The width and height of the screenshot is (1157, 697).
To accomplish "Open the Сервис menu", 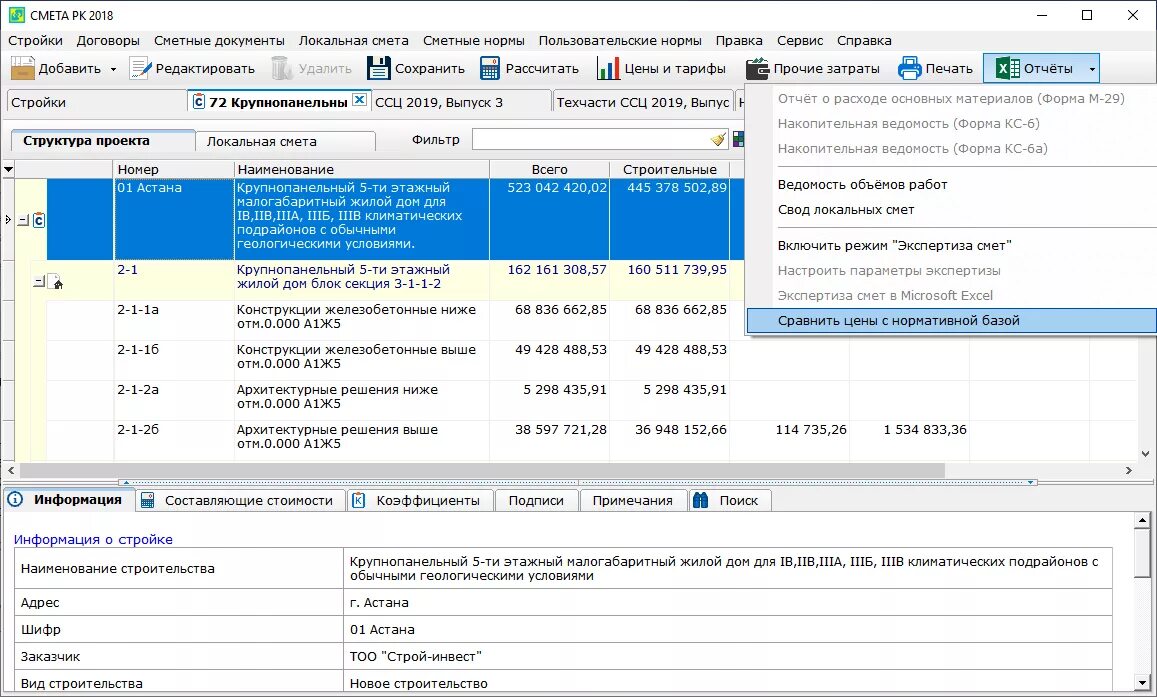I will click(x=800, y=41).
